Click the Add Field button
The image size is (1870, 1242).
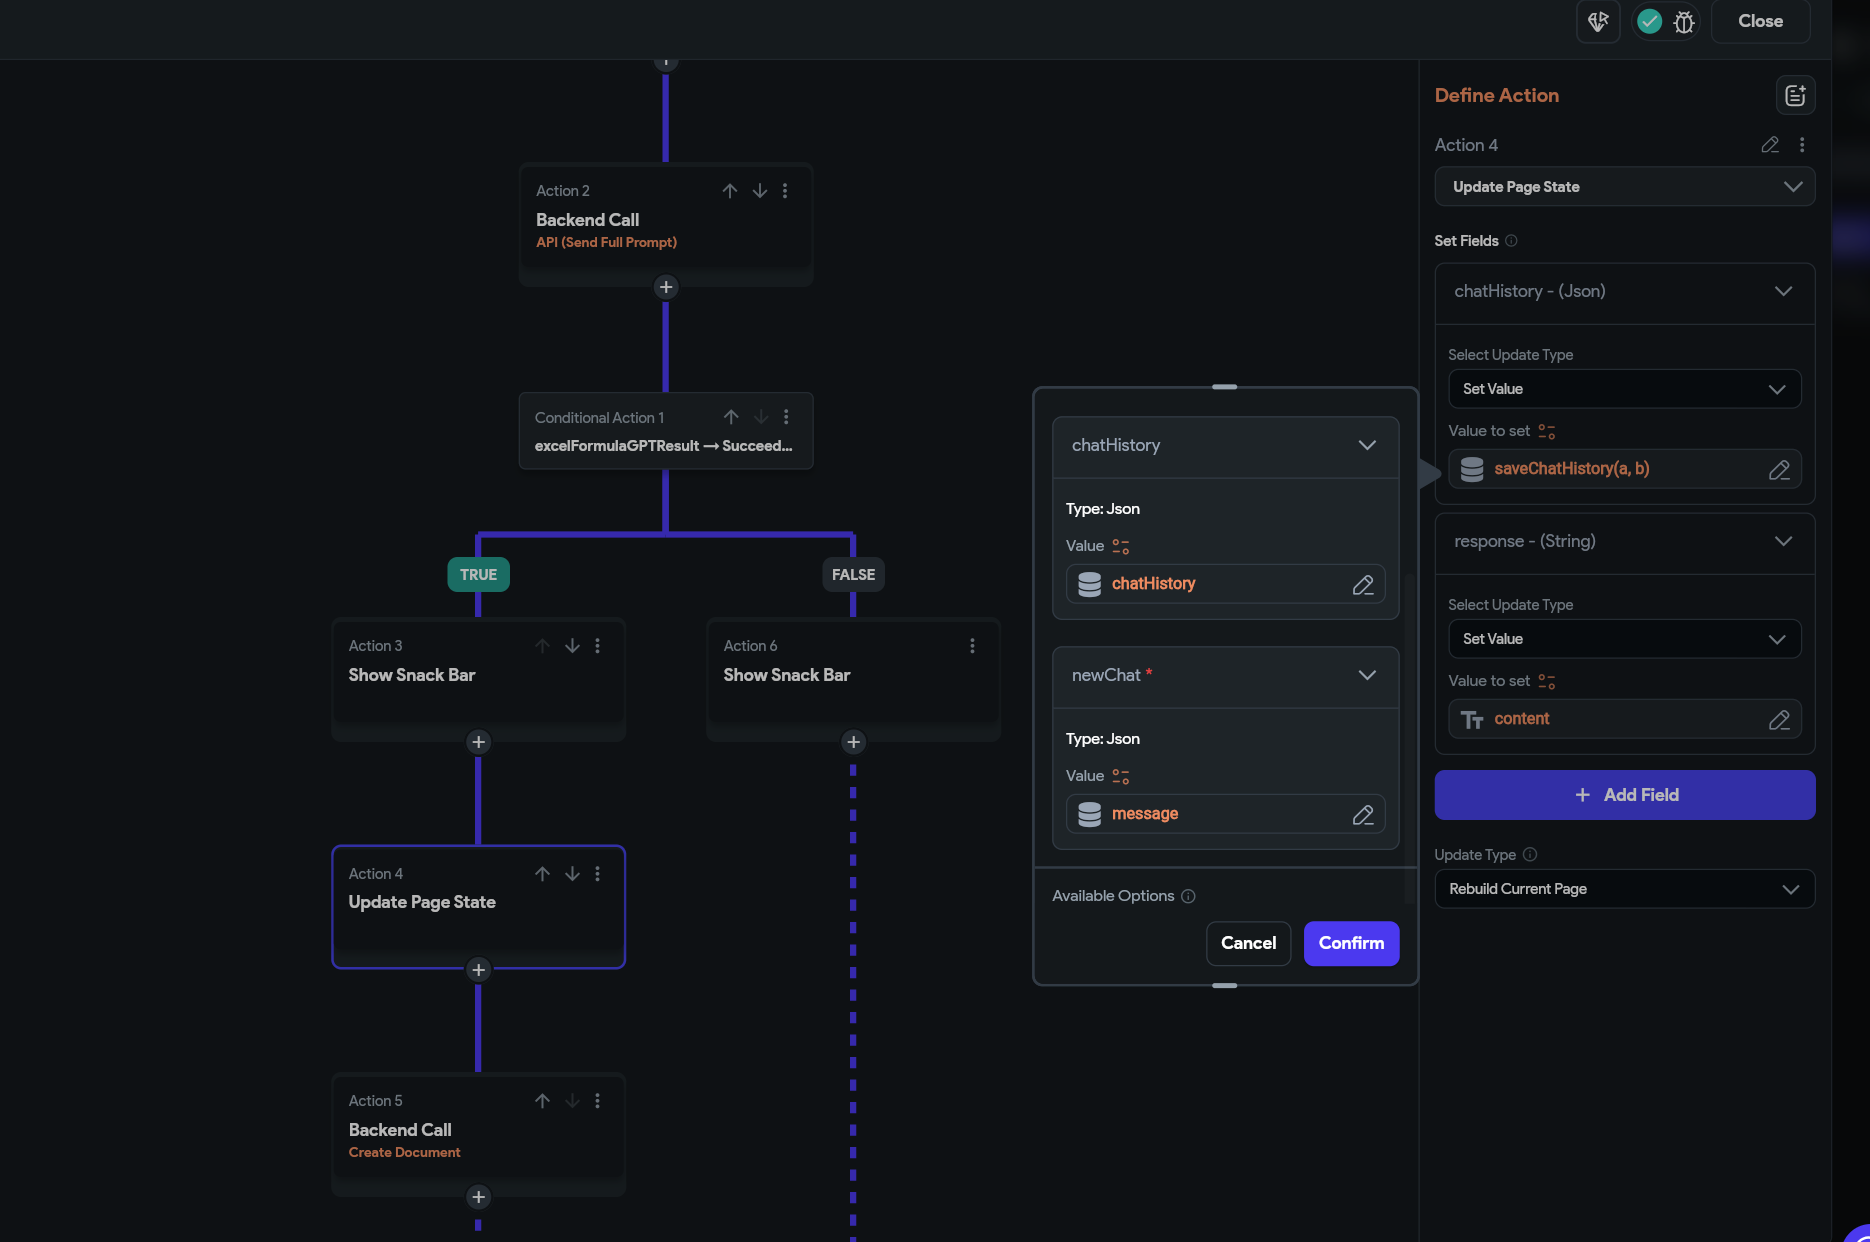click(x=1625, y=795)
